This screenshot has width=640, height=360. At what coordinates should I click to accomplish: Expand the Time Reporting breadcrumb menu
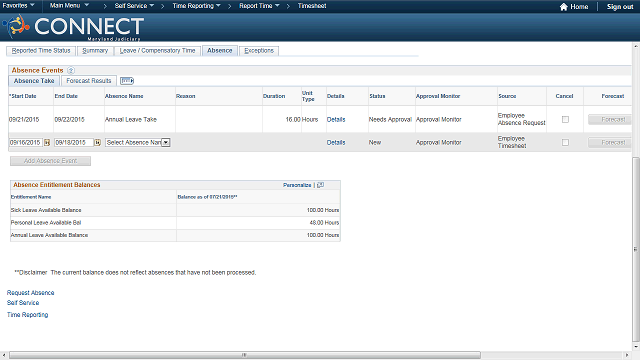pos(196,6)
